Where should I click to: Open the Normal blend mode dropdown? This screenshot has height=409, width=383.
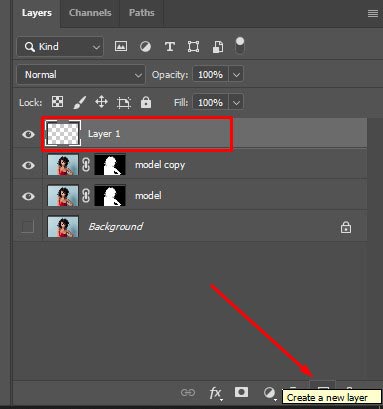[x=81, y=74]
